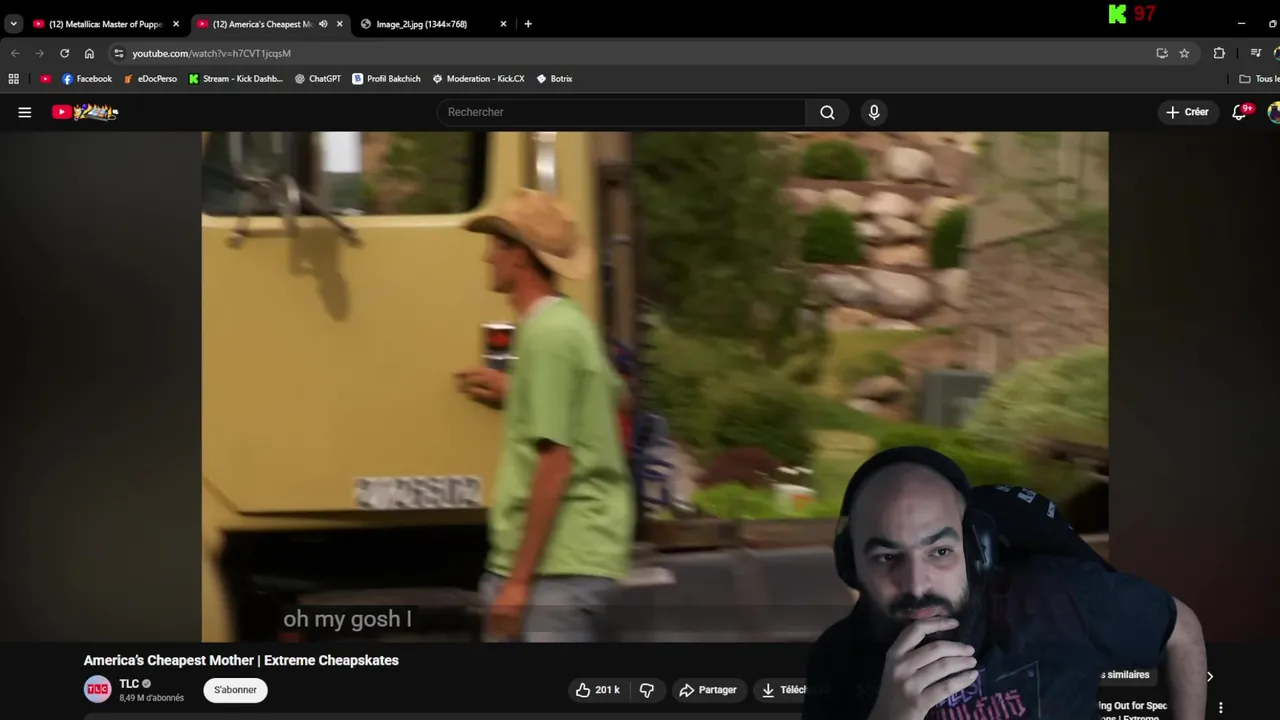Open a new browser tab
1280x720 pixels.
pyautogui.click(x=528, y=24)
